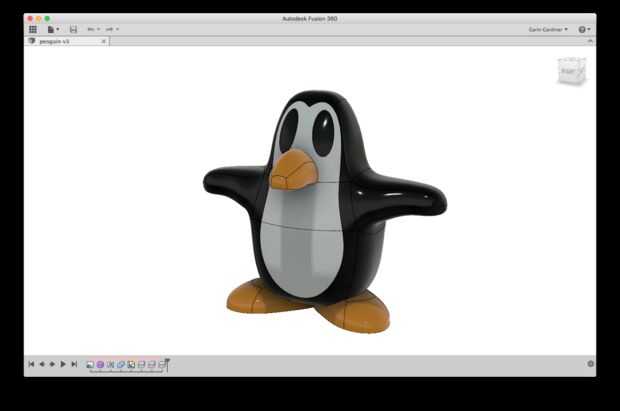Screen dimensions: 620x411
Task: Close the penguin document tab
Action: (x=104, y=41)
